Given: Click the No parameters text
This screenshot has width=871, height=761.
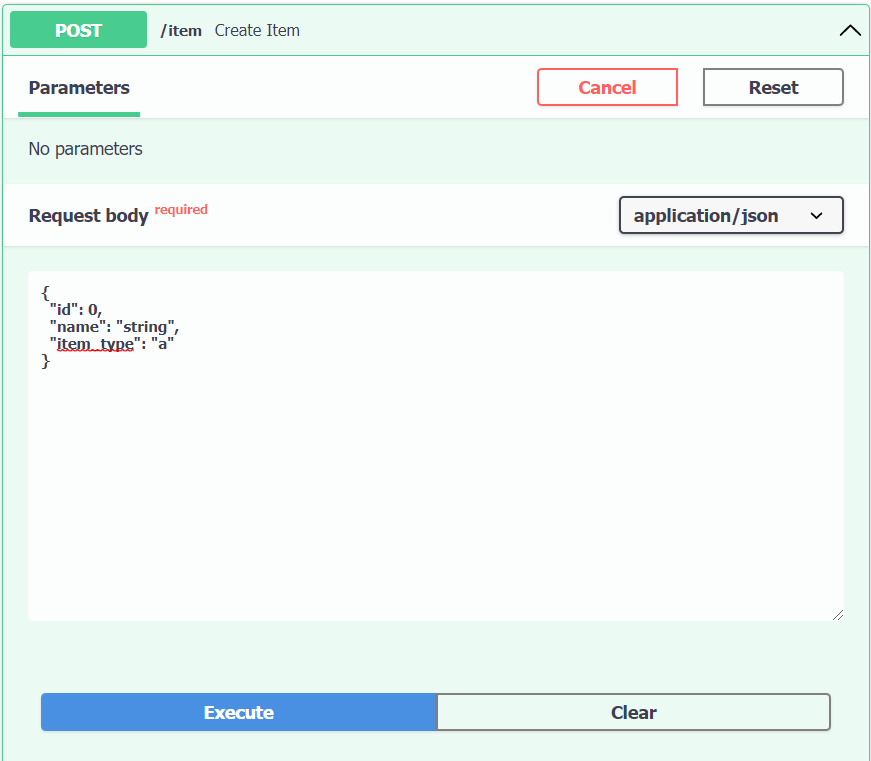Looking at the screenshot, I should tap(85, 149).
